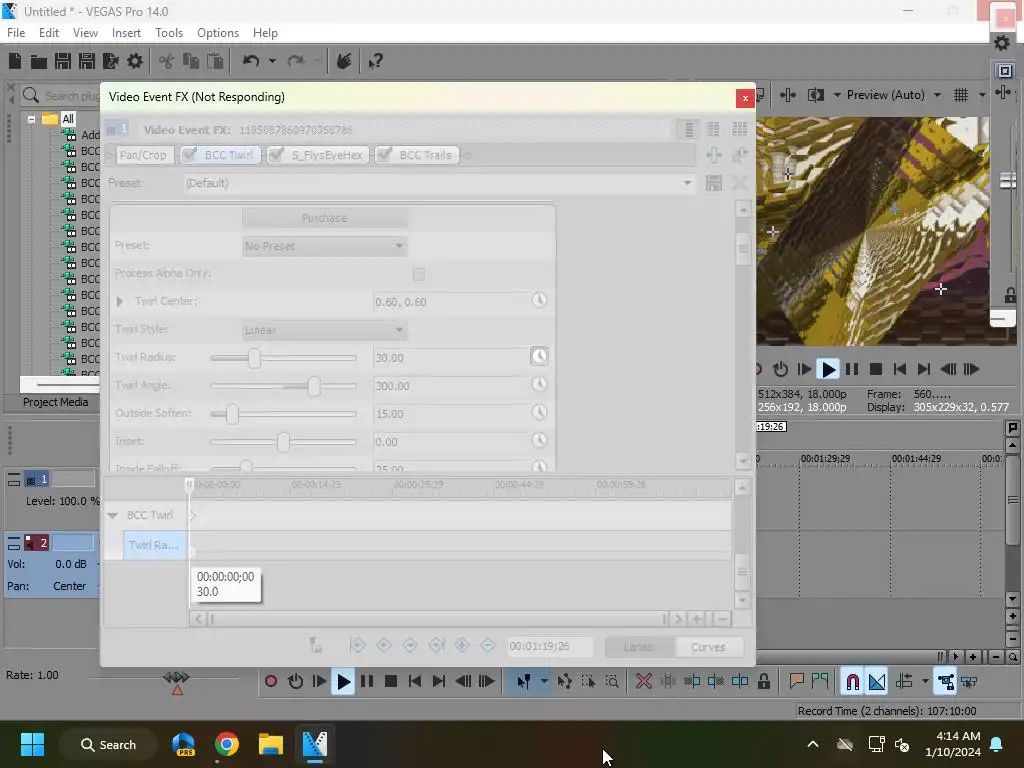Collapse the All plugins folder
Viewport: 1024px width, 768px height.
pyautogui.click(x=31, y=119)
